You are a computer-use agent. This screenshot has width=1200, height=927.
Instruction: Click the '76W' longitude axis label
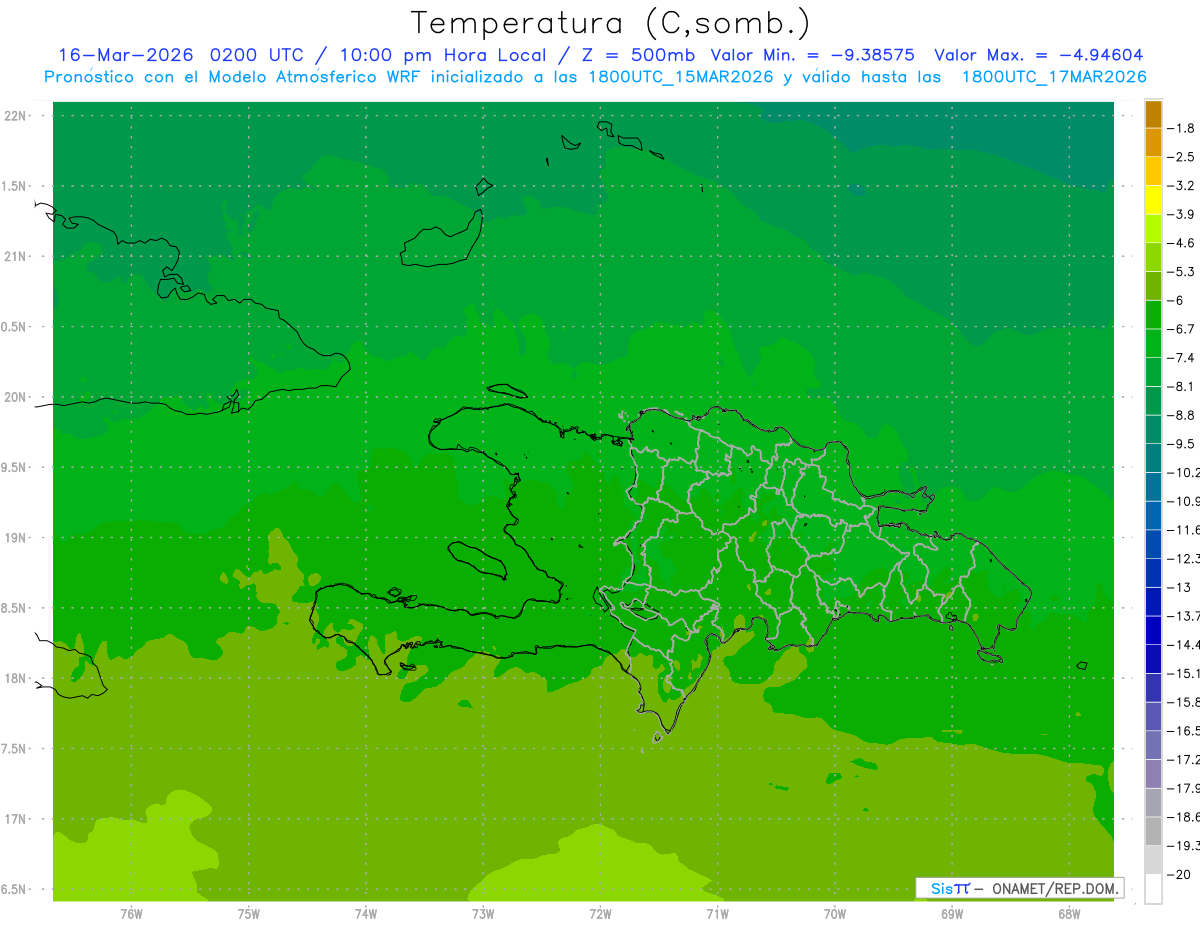(x=131, y=913)
